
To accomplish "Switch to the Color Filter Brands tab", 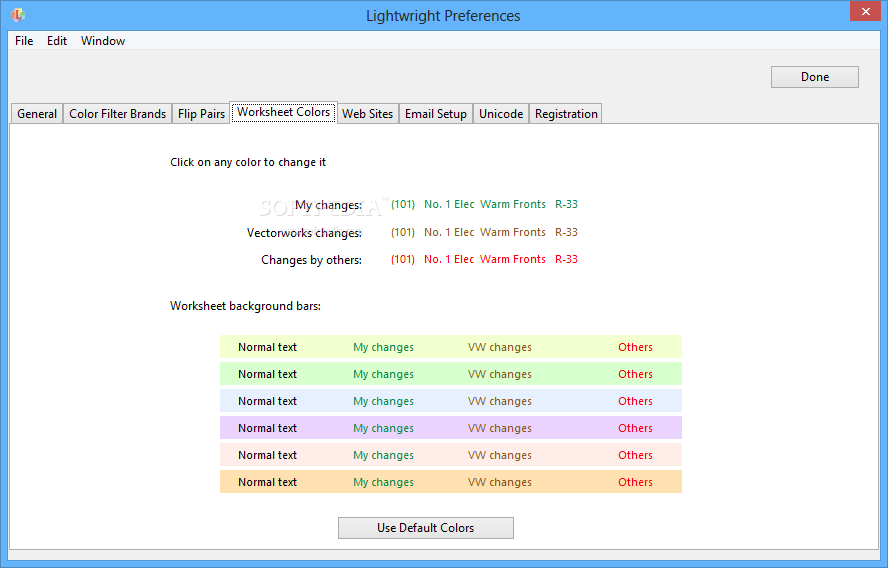I will click(x=117, y=114).
